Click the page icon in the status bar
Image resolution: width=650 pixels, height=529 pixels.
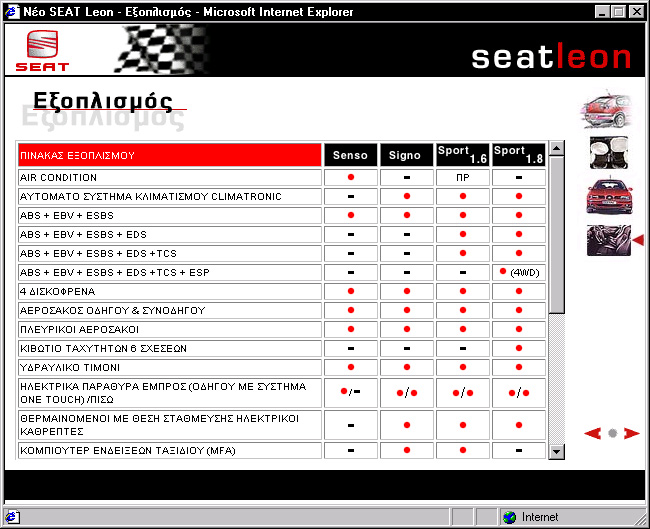11,517
